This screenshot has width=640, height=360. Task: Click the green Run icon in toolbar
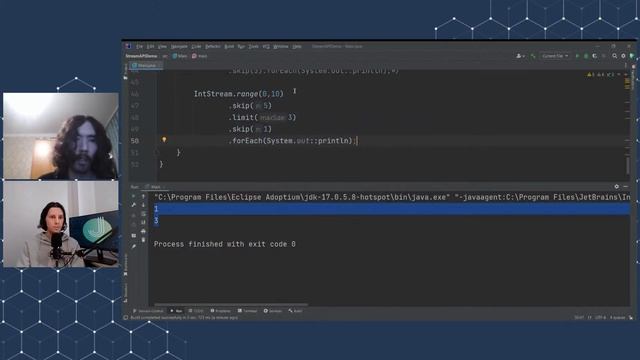coord(577,56)
